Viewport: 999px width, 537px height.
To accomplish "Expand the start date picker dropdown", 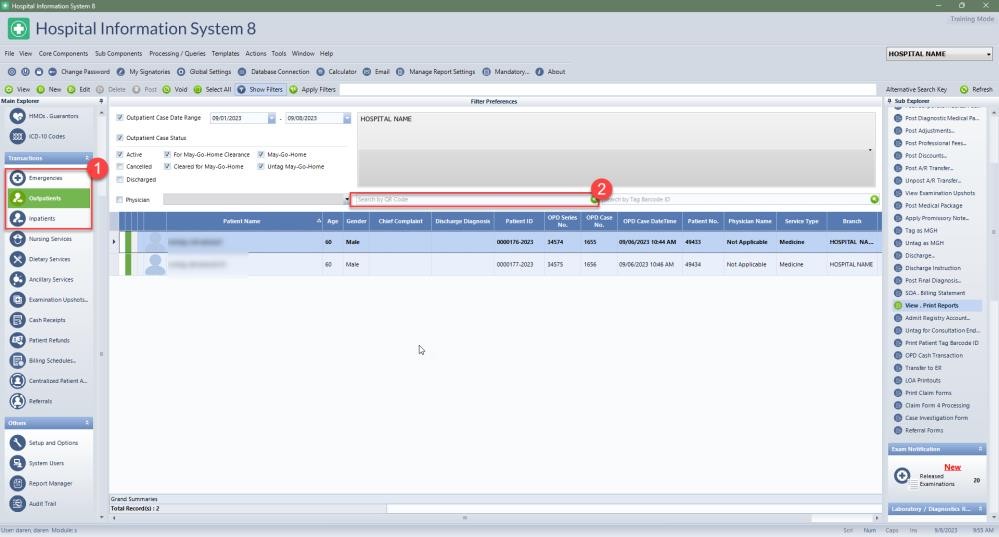I will click(271, 118).
